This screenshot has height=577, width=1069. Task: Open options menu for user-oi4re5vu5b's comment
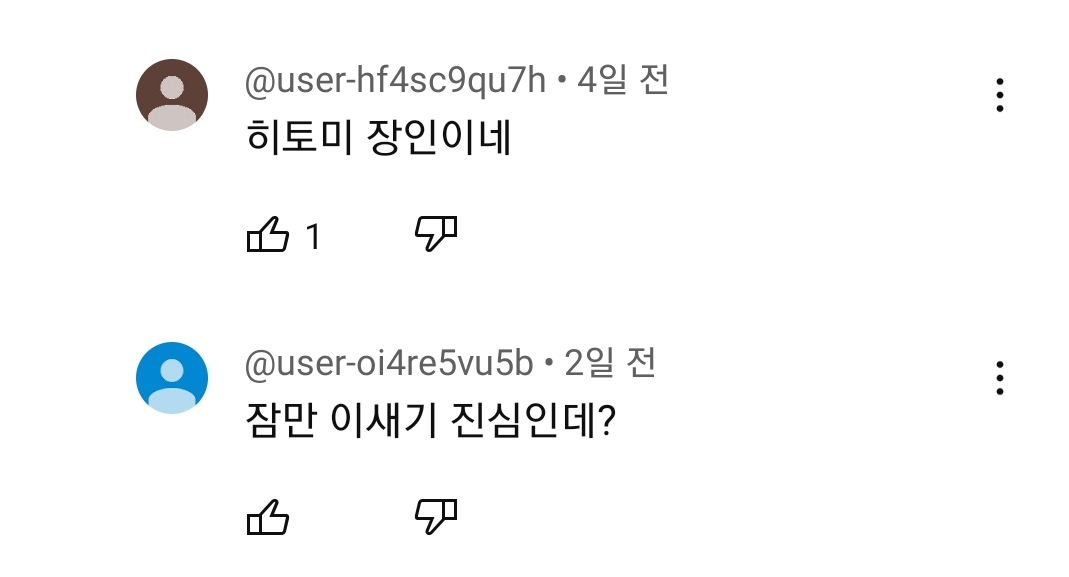click(999, 378)
